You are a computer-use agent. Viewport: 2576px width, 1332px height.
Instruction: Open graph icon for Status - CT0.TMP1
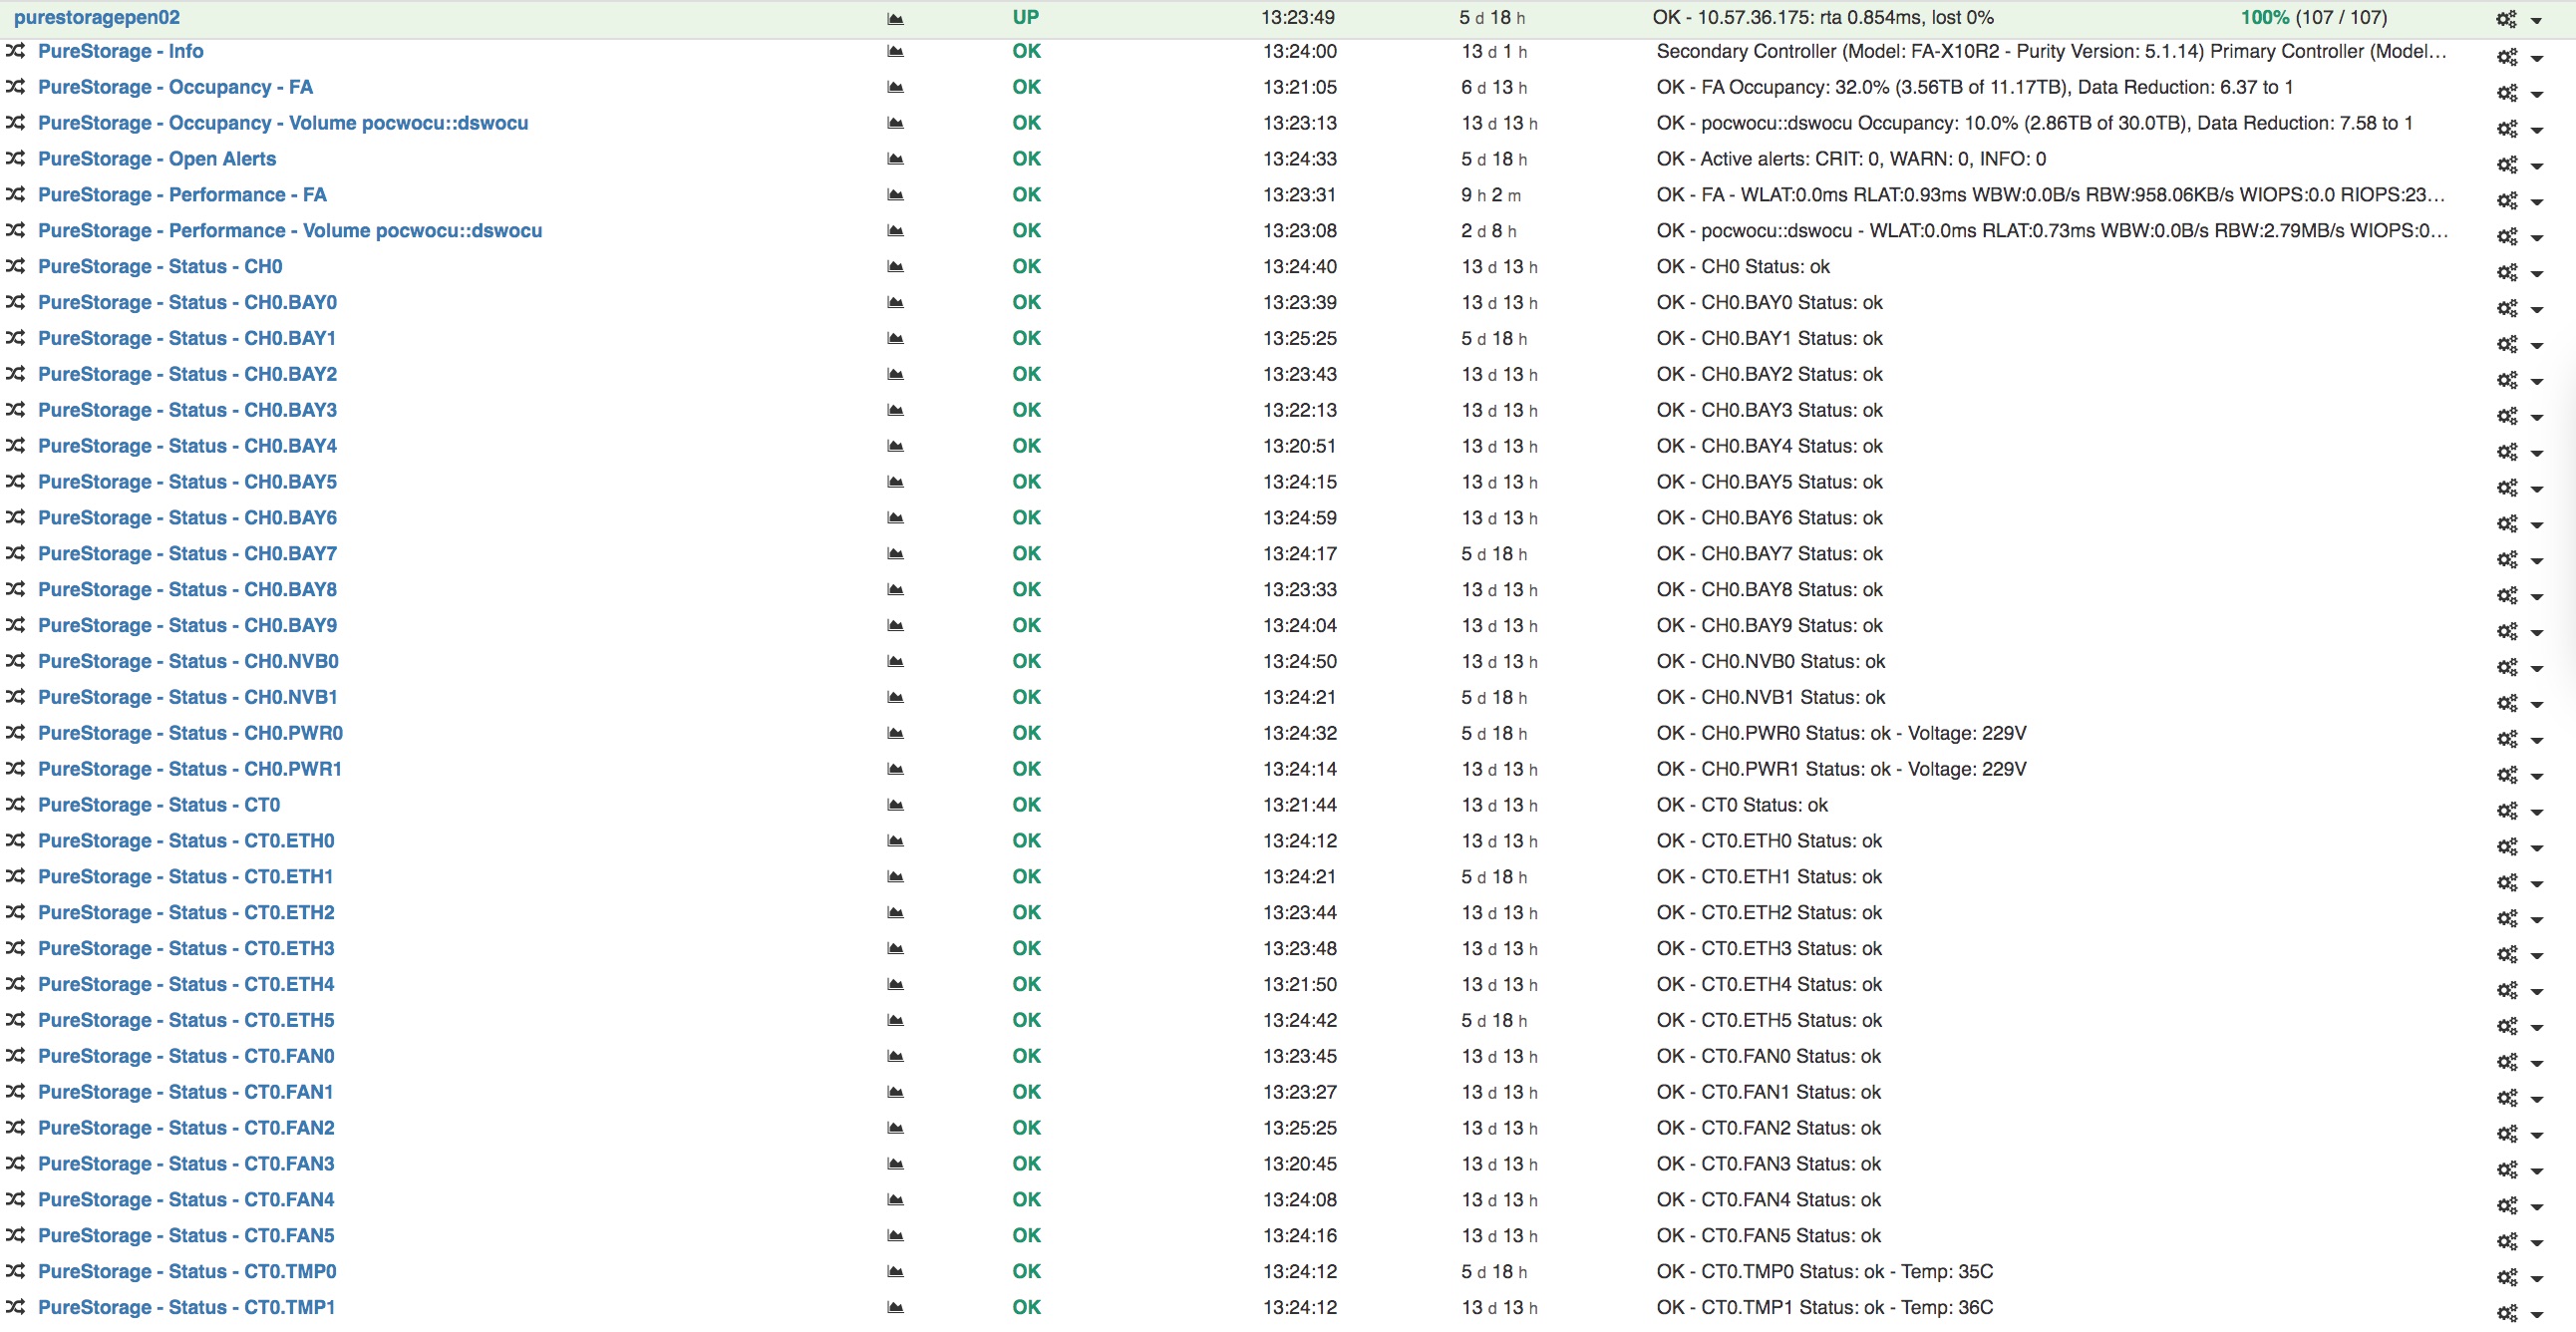895,1308
